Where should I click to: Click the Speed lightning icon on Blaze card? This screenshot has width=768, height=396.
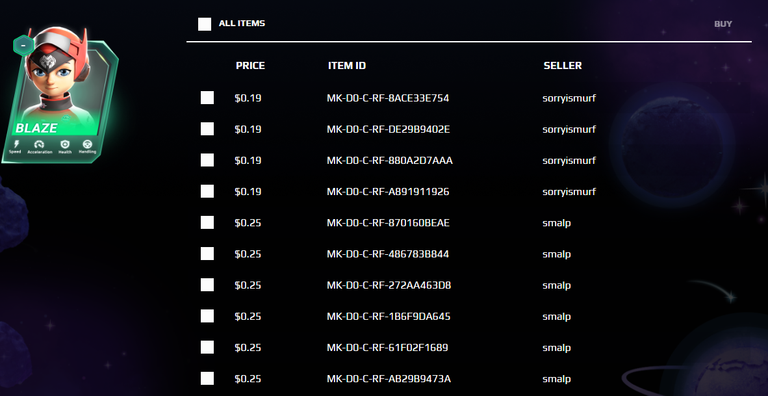click(x=15, y=144)
